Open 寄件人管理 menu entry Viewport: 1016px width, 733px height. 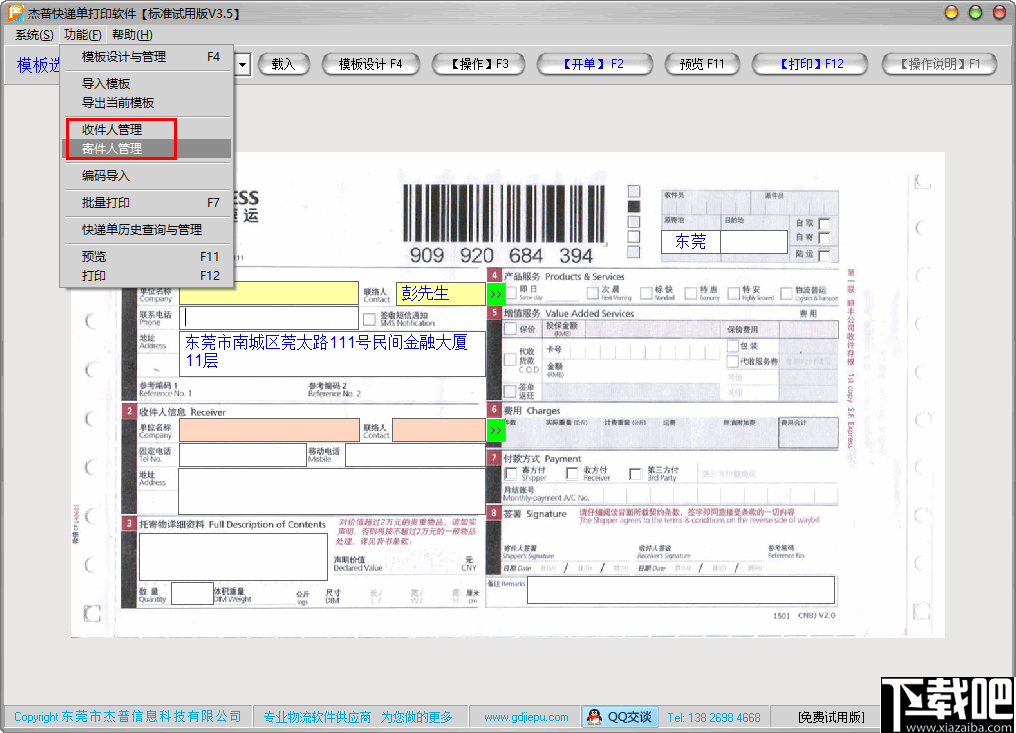click(x=147, y=148)
